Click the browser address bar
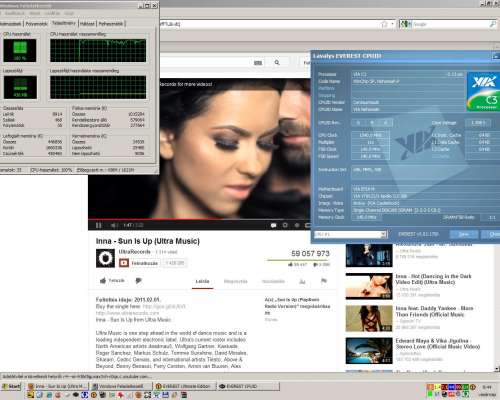Image resolution: width=500 pixels, height=400 pixels. pyautogui.click(x=270, y=24)
